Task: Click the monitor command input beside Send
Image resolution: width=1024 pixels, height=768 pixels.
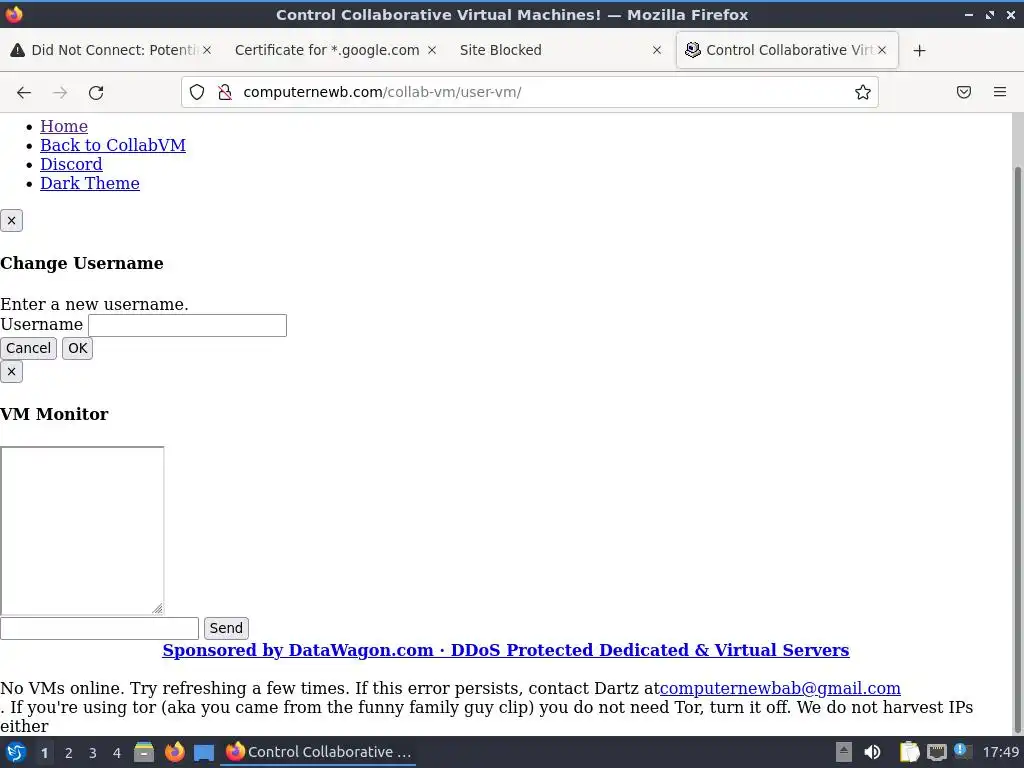Action: point(99,628)
